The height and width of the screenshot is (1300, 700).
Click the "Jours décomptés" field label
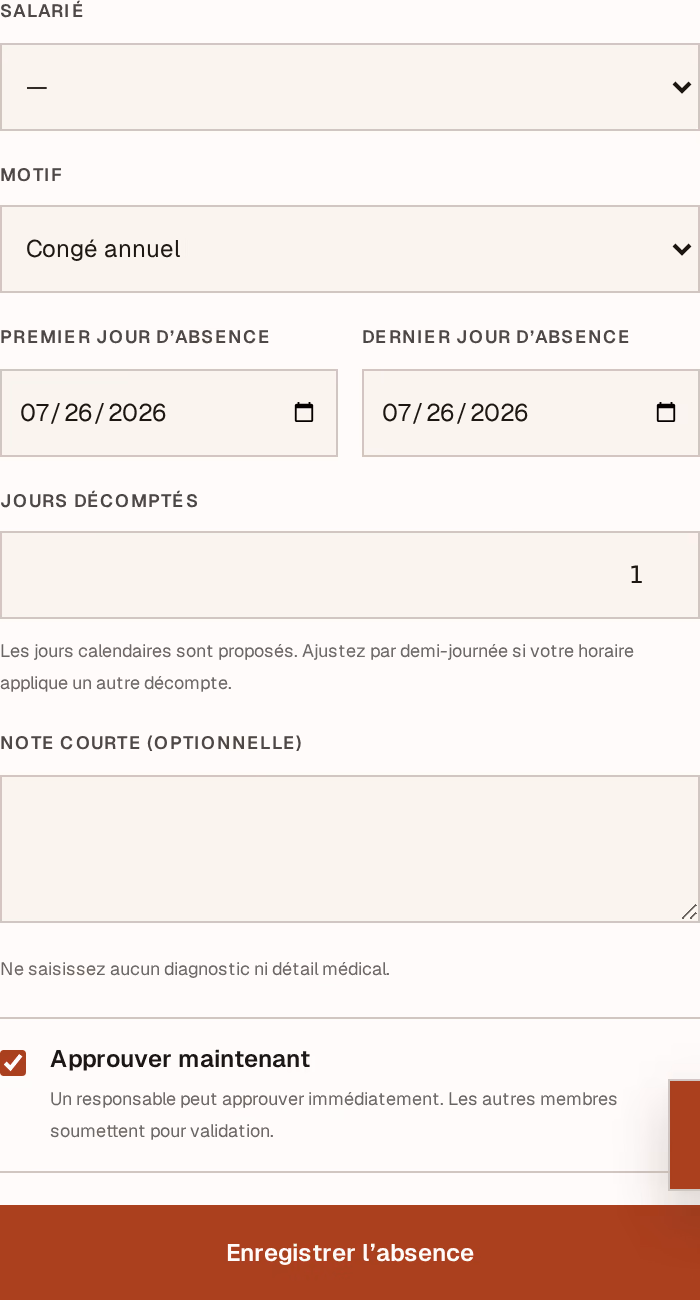click(x=99, y=501)
